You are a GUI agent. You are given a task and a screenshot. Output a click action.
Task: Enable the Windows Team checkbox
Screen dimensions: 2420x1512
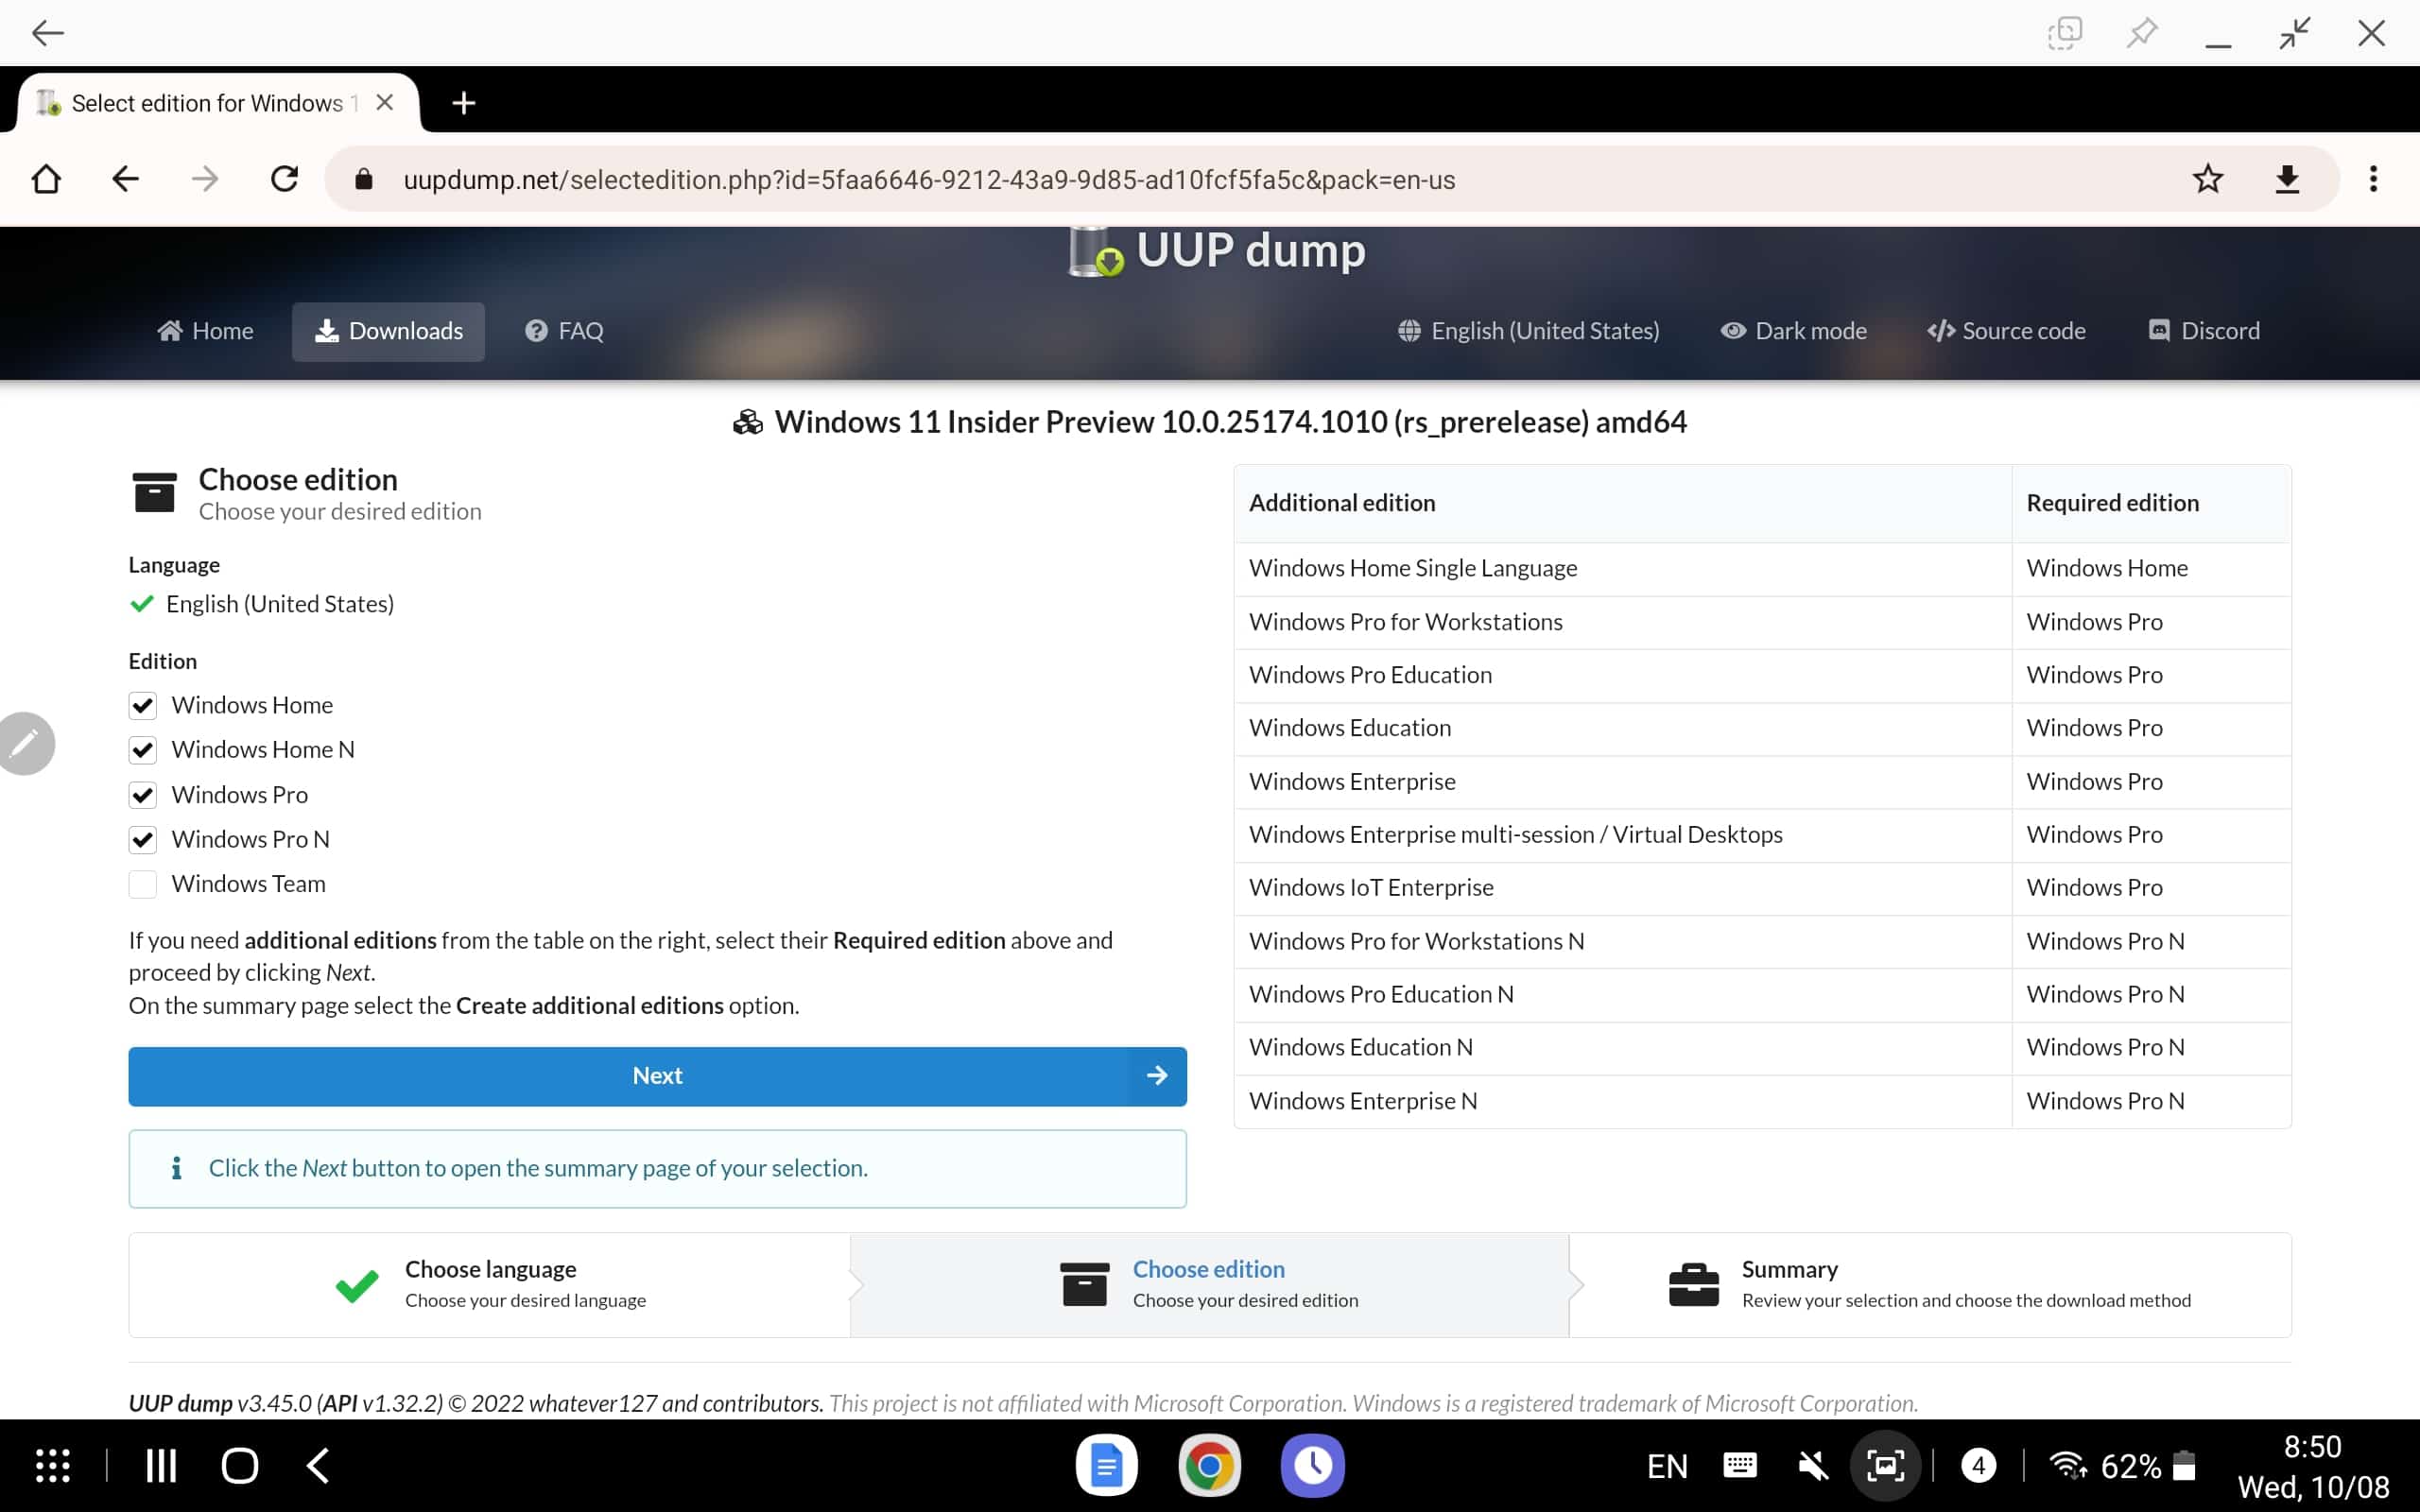tap(143, 884)
